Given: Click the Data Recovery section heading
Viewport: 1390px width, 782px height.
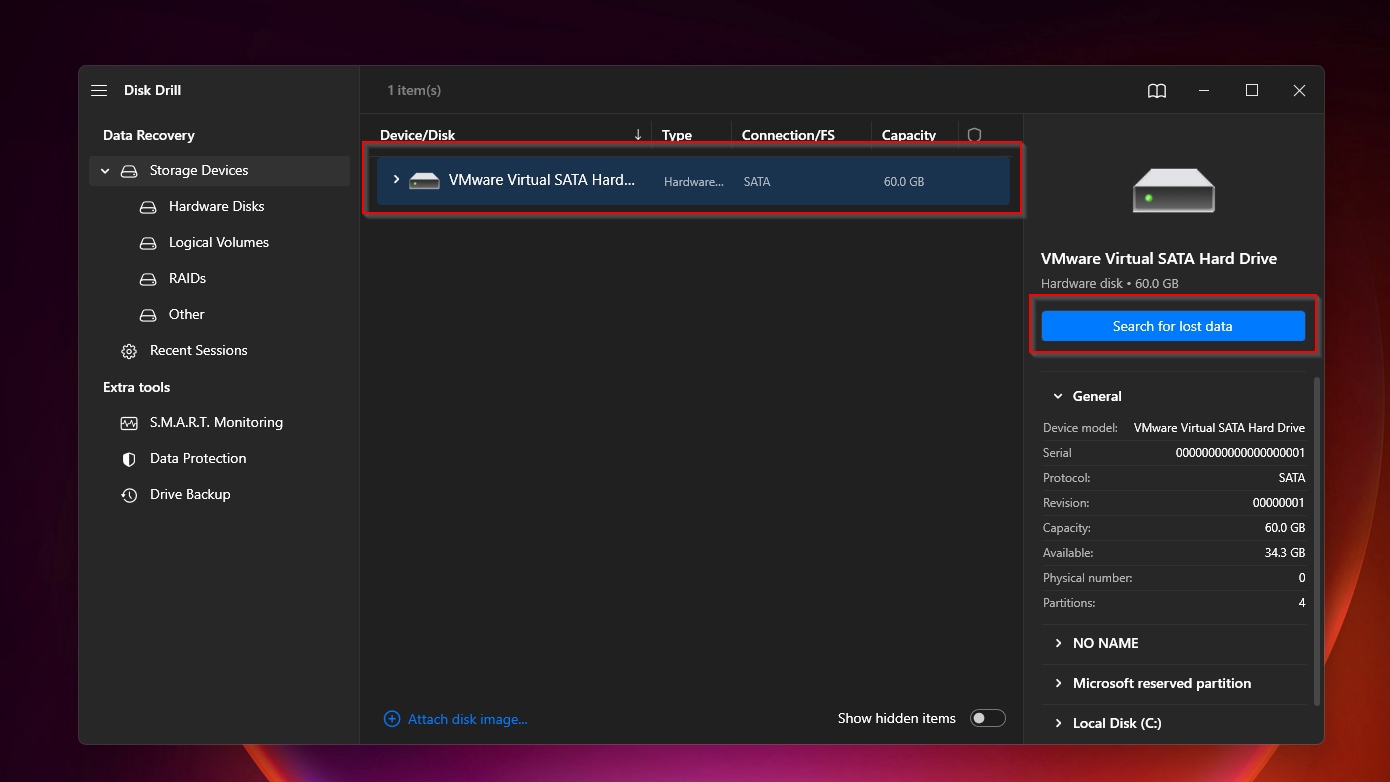Looking at the screenshot, I should coord(149,135).
